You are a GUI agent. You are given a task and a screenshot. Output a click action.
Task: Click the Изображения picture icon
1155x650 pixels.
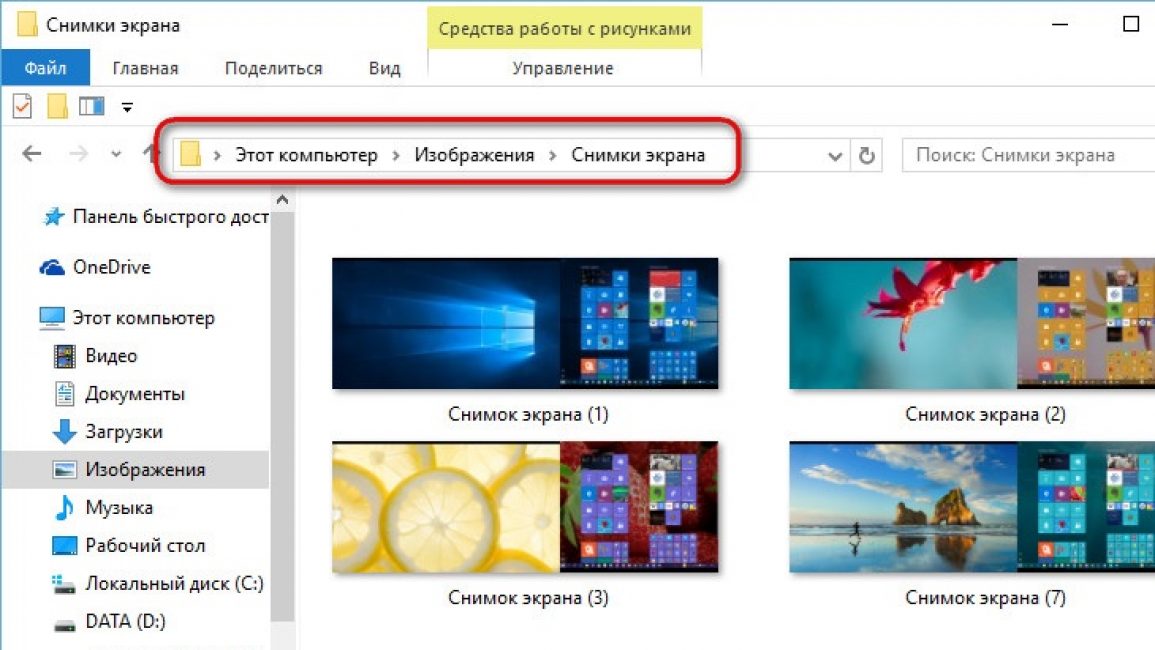click(65, 469)
